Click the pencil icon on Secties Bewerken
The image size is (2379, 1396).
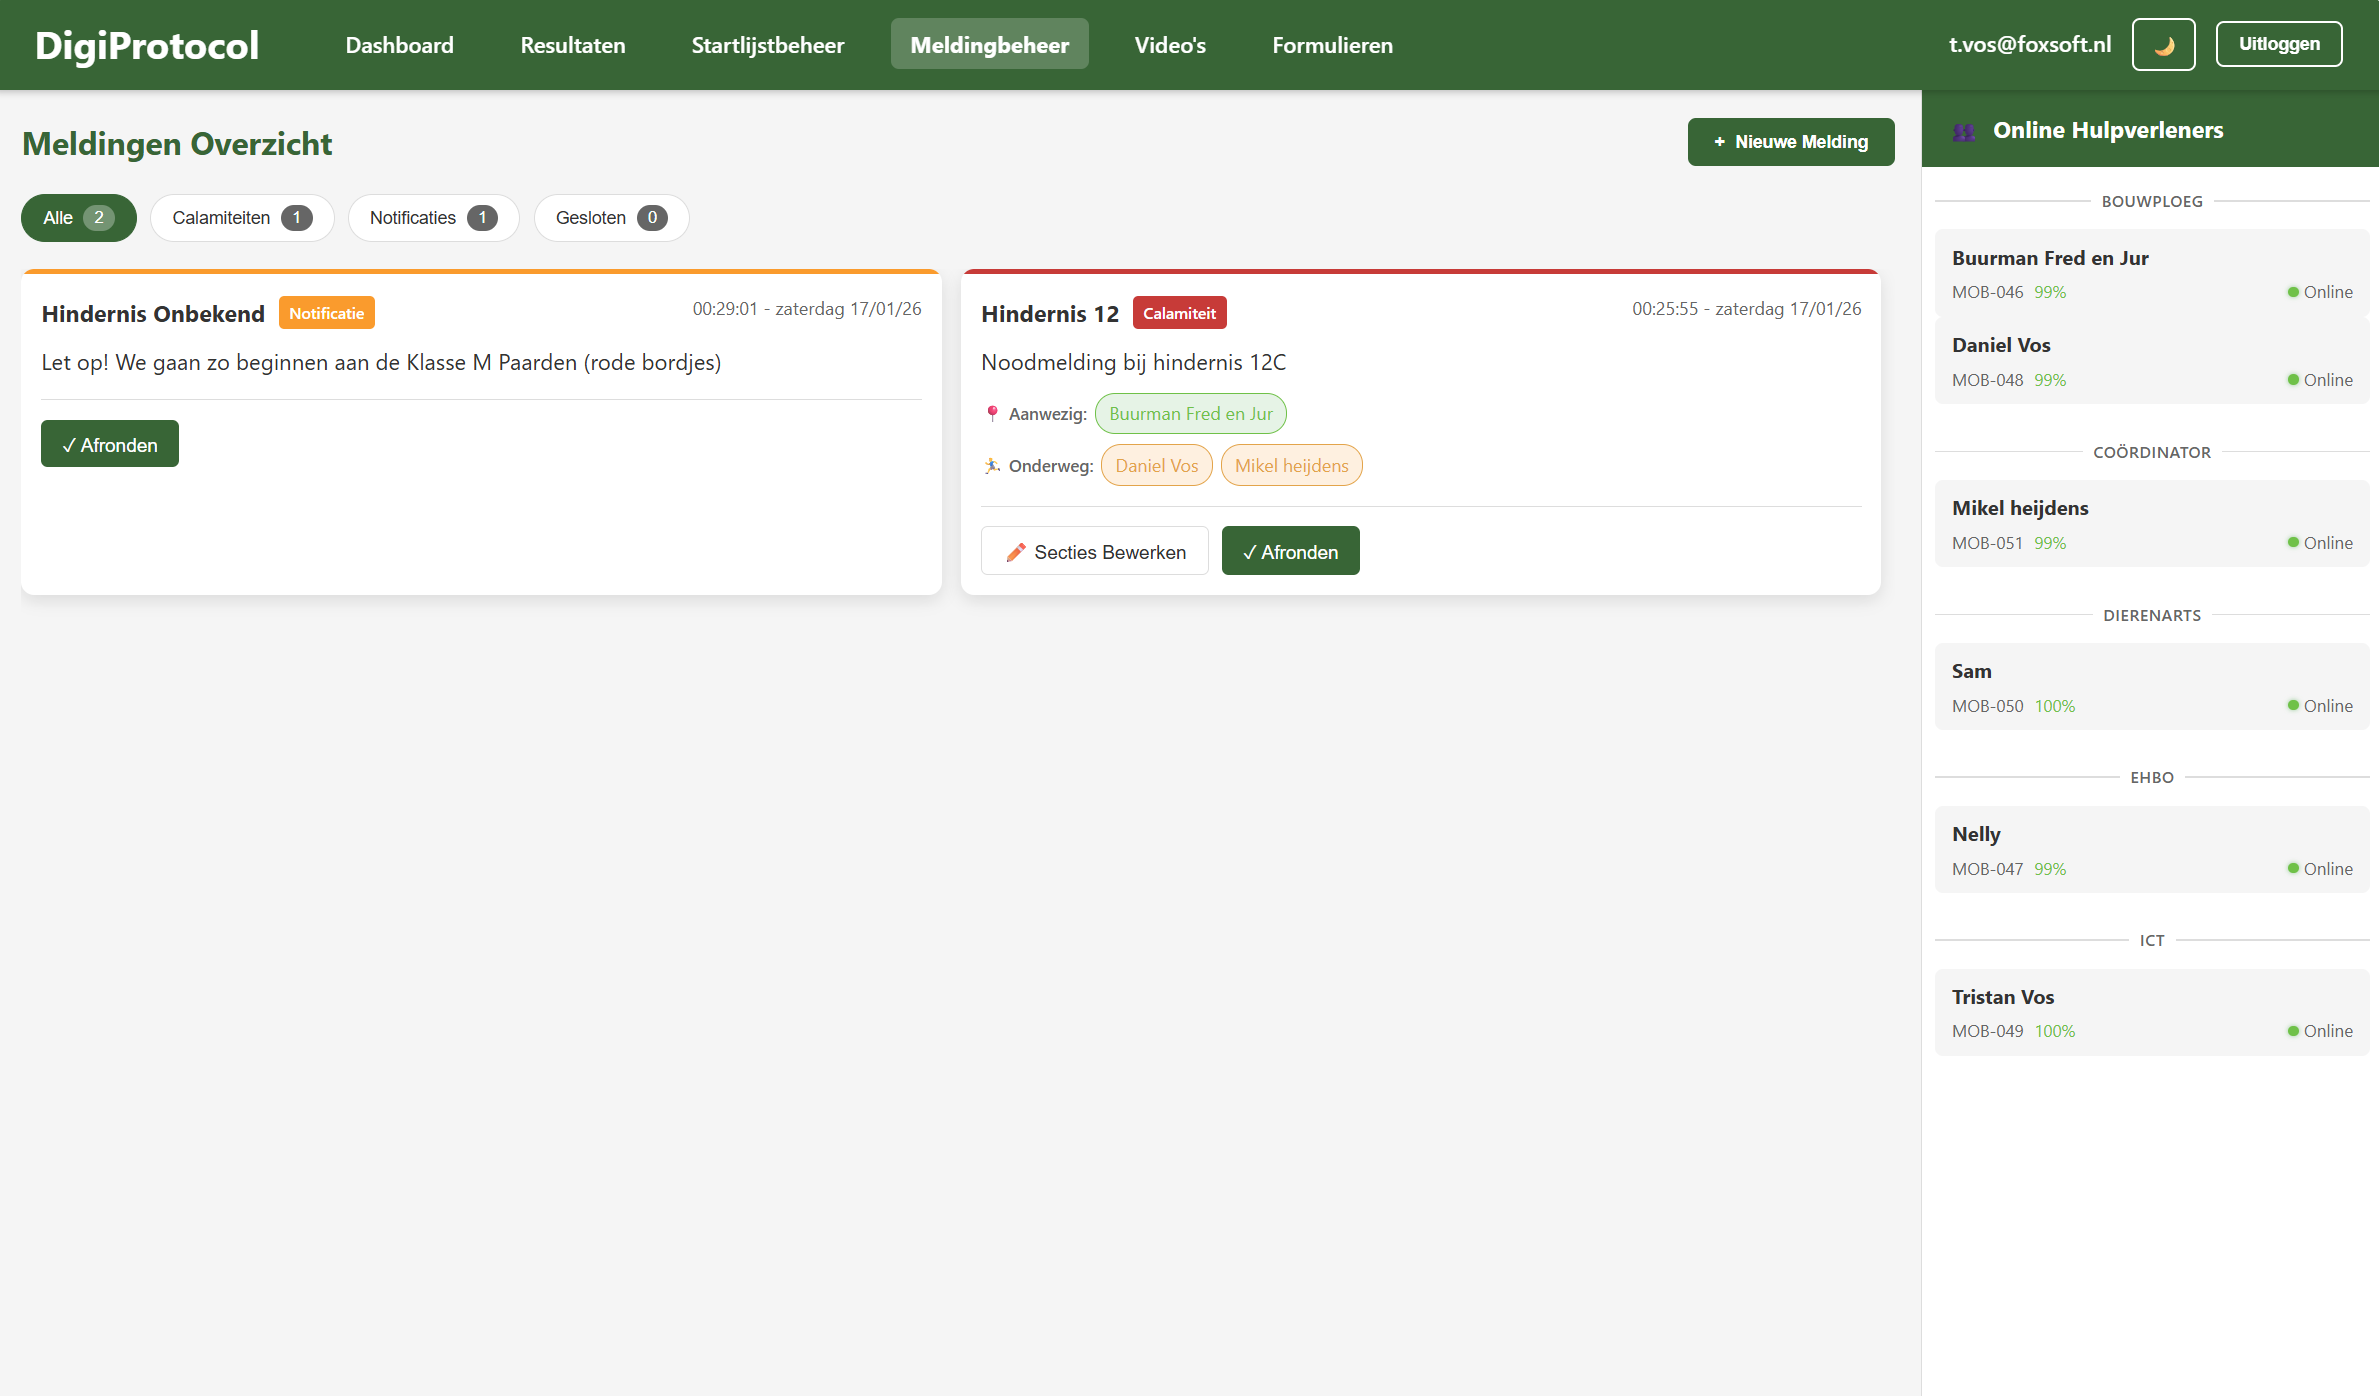(1015, 552)
